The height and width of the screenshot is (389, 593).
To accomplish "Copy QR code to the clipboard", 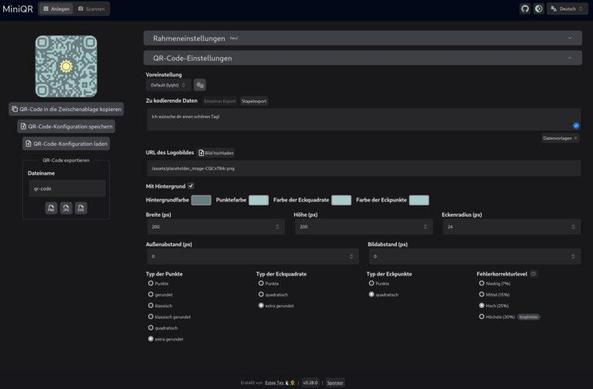I will click(66, 109).
